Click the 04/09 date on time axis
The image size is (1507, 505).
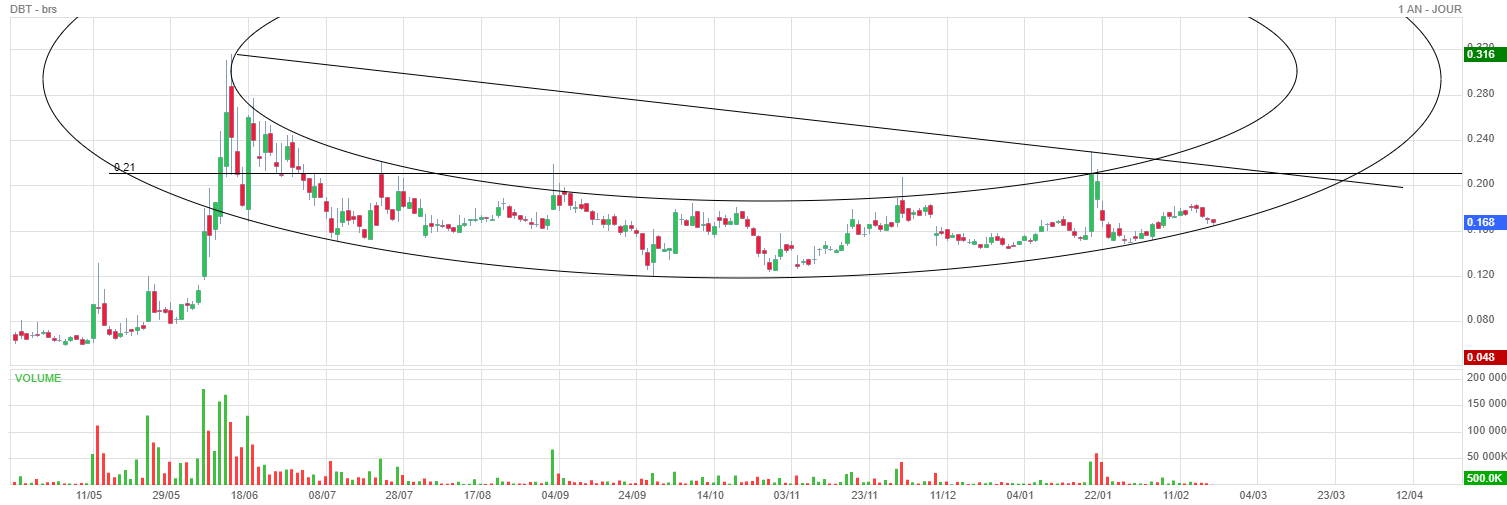pyautogui.click(x=555, y=495)
